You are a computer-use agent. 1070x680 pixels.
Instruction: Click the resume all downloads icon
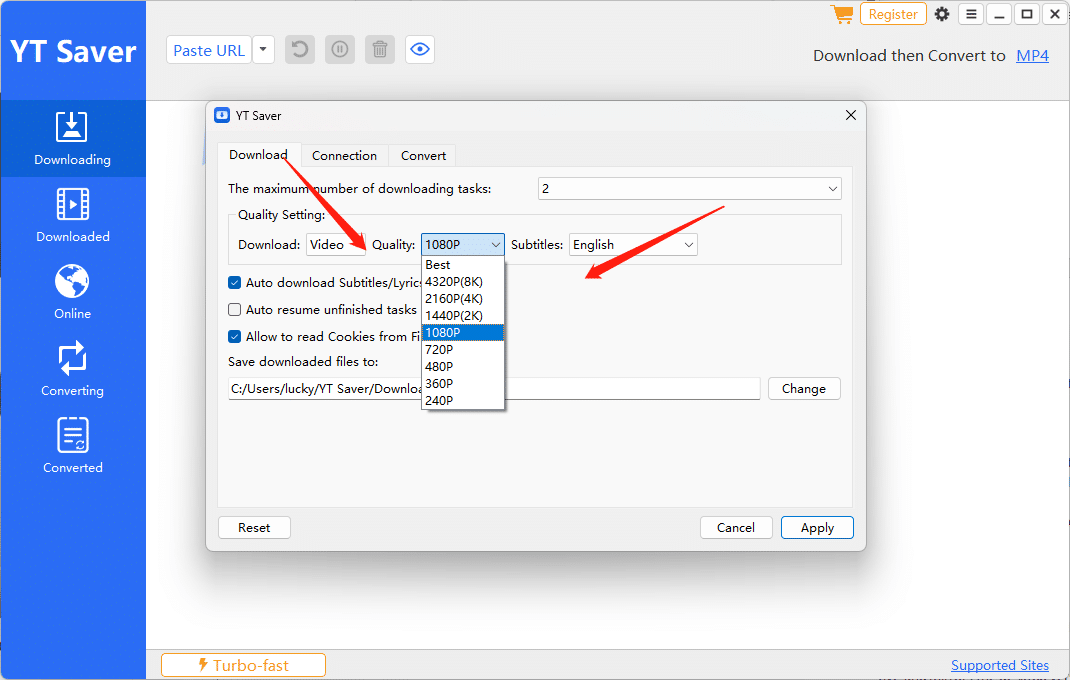(x=300, y=50)
